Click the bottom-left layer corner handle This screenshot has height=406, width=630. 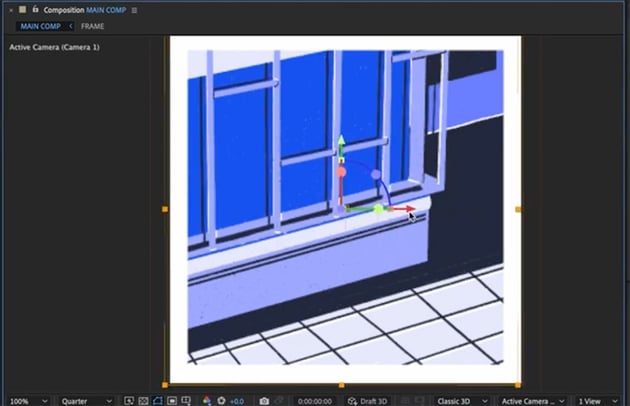(165, 385)
